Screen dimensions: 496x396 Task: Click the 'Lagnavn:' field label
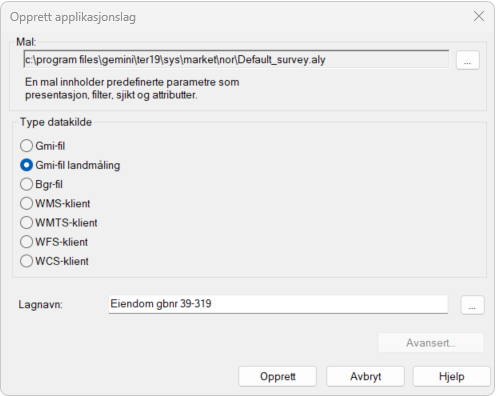pos(40,305)
